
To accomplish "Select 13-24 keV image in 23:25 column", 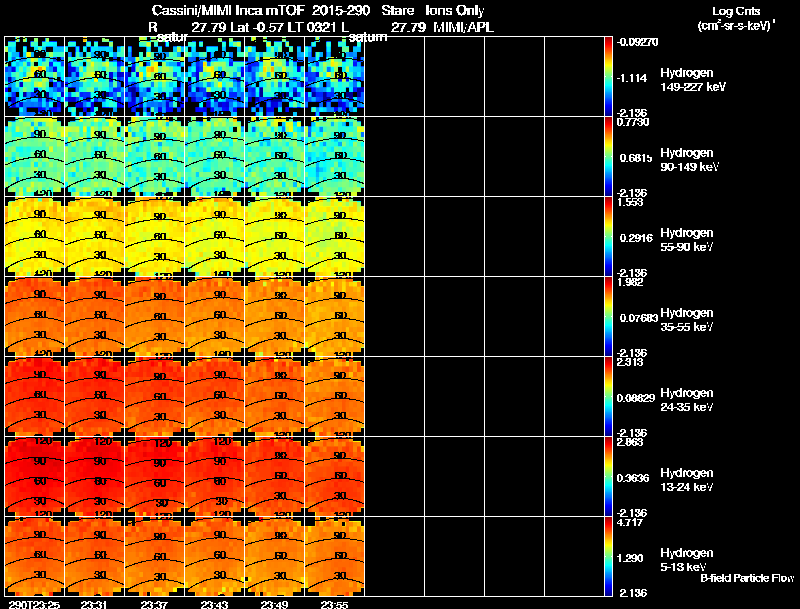I will point(34,477).
